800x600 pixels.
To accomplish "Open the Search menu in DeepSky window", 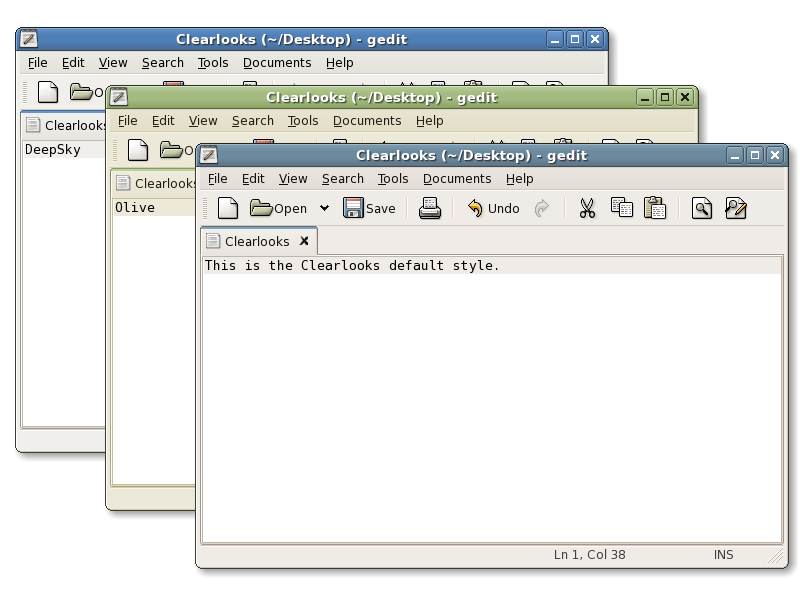I will click(163, 62).
